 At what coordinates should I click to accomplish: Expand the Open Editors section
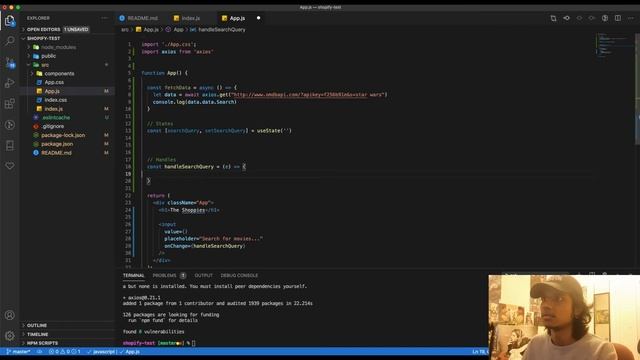(68, 29)
